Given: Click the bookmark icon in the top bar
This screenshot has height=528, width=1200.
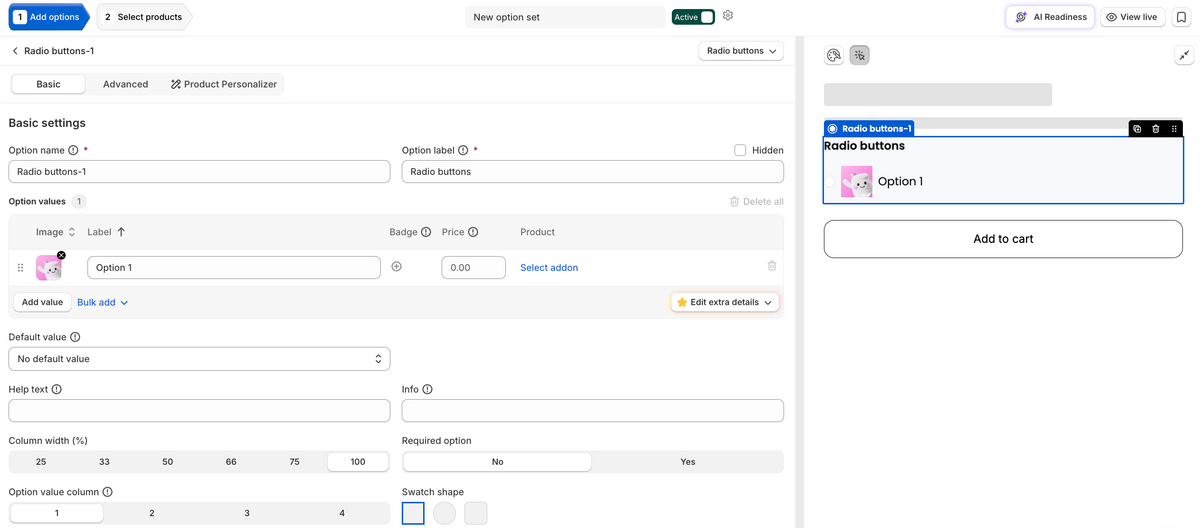Looking at the screenshot, I should tap(1181, 17).
